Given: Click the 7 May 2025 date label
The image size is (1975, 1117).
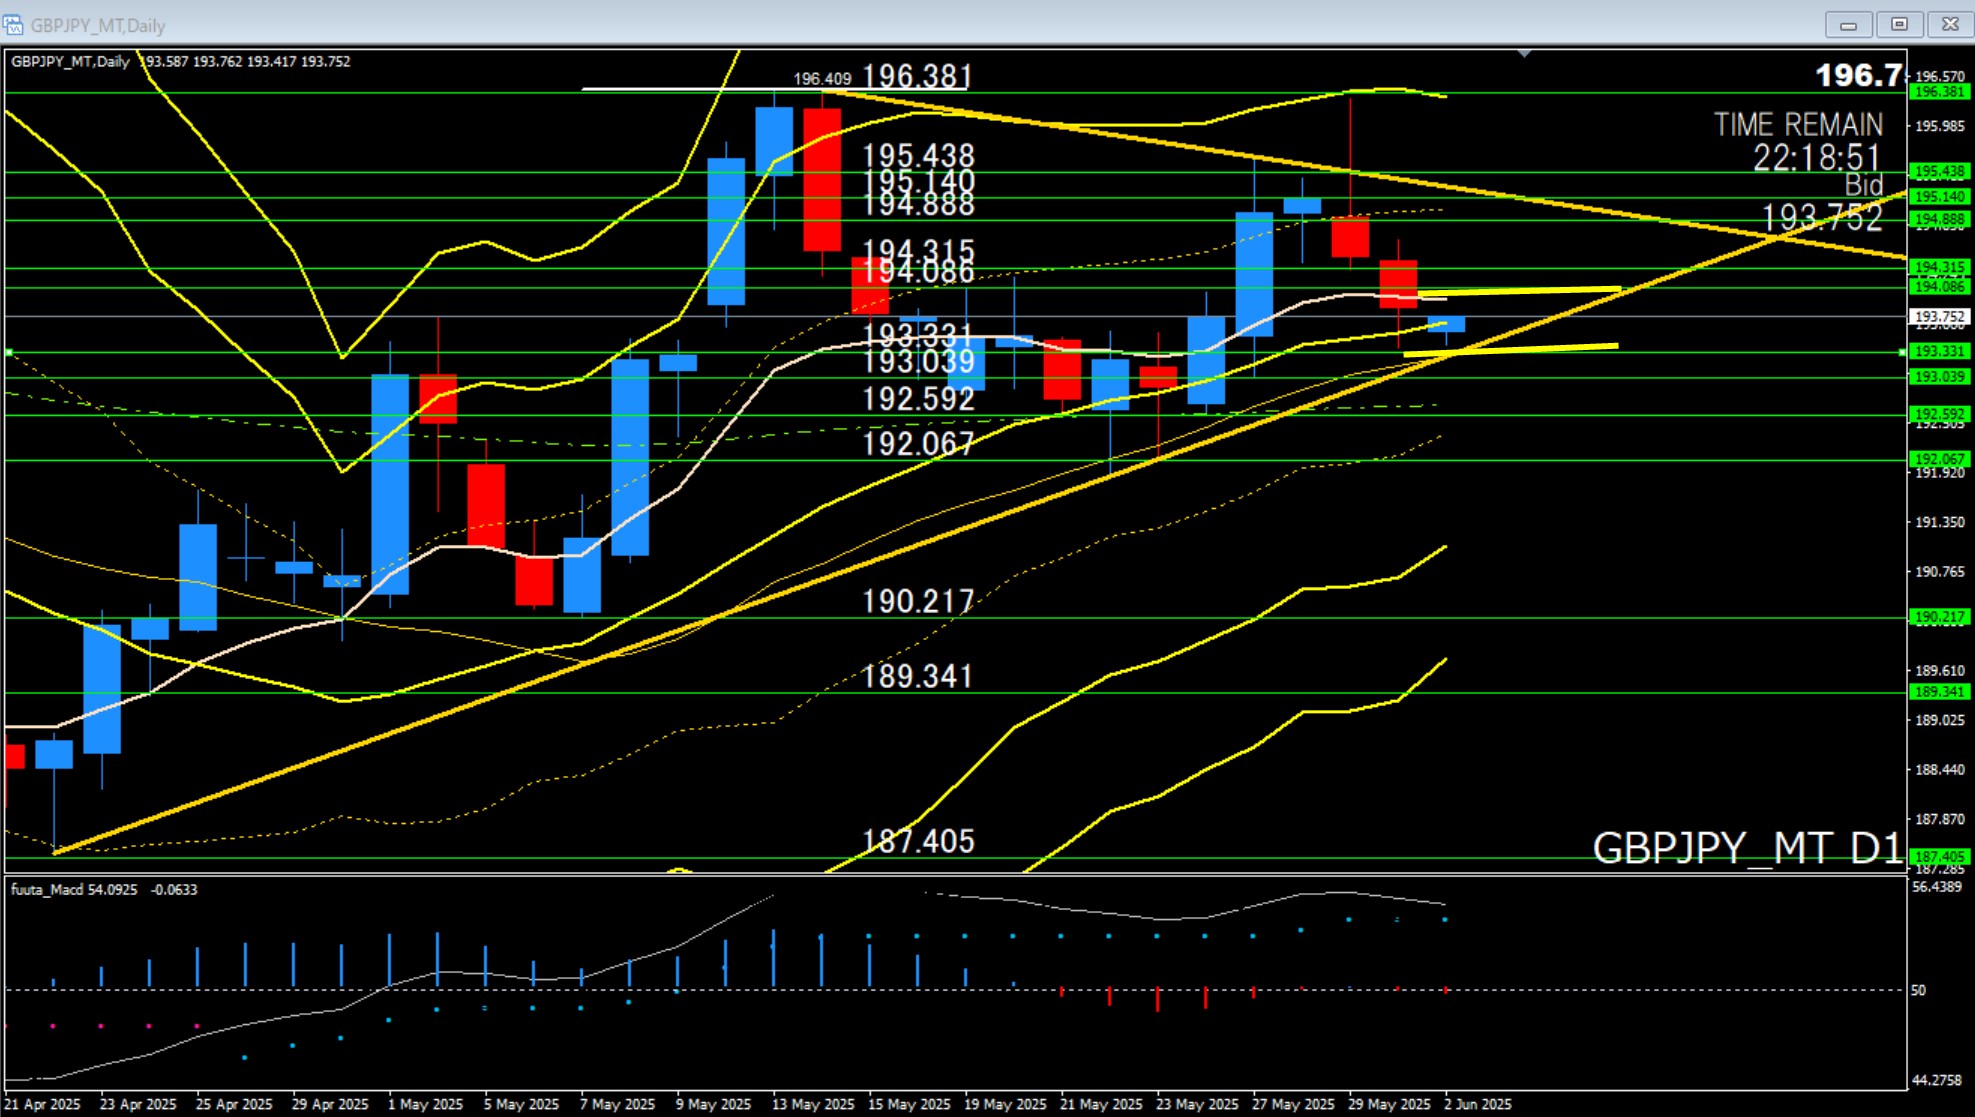Looking at the screenshot, I should point(618,1104).
